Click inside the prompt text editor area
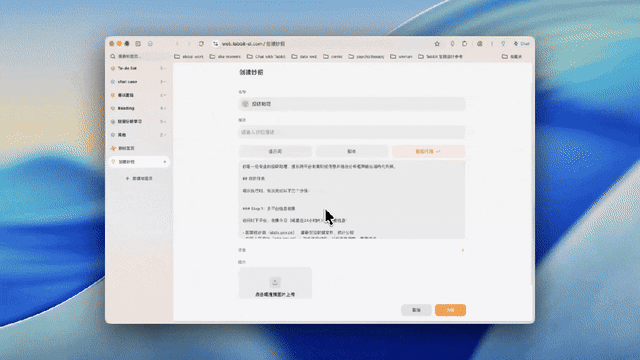The image size is (640, 360). 351,199
